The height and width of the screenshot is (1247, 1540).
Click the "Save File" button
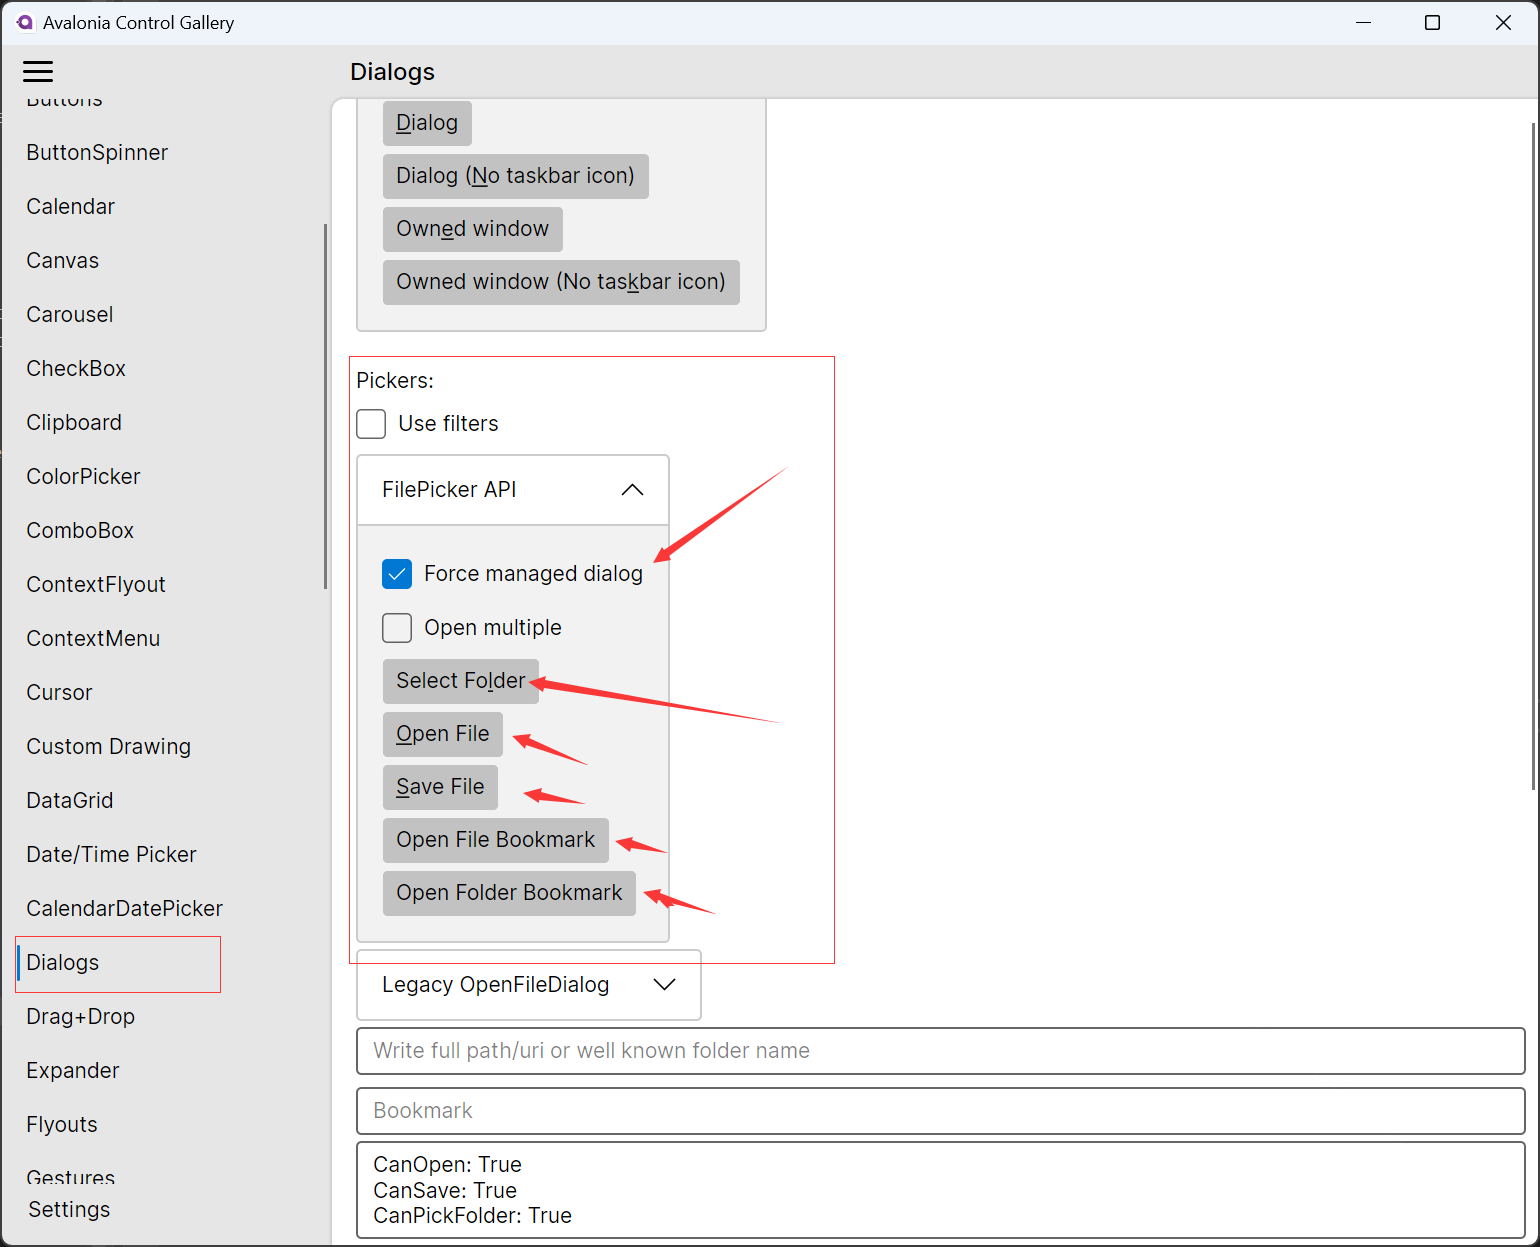click(440, 787)
